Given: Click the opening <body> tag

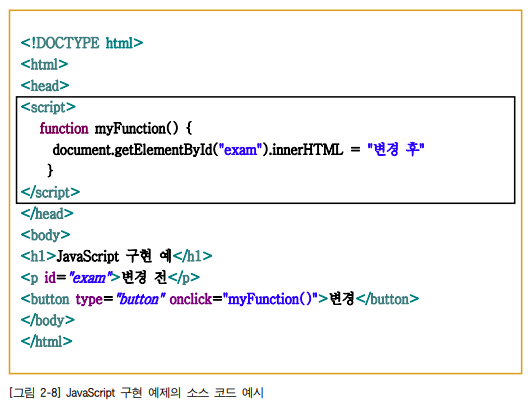Looking at the screenshot, I should coord(45,235).
